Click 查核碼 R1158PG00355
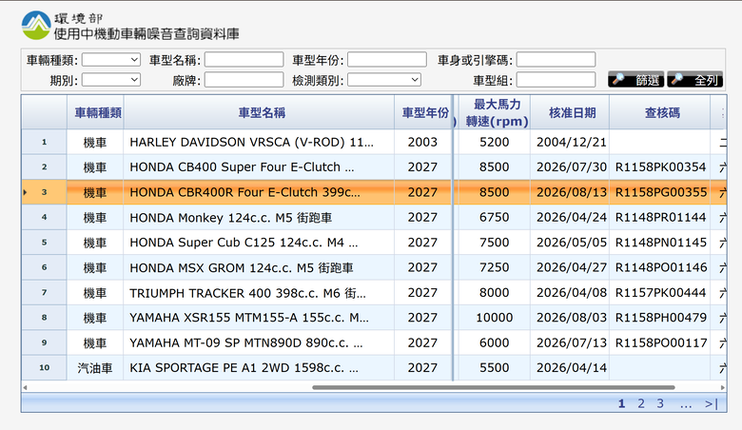The height and width of the screenshot is (430, 742). pyautogui.click(x=660, y=192)
